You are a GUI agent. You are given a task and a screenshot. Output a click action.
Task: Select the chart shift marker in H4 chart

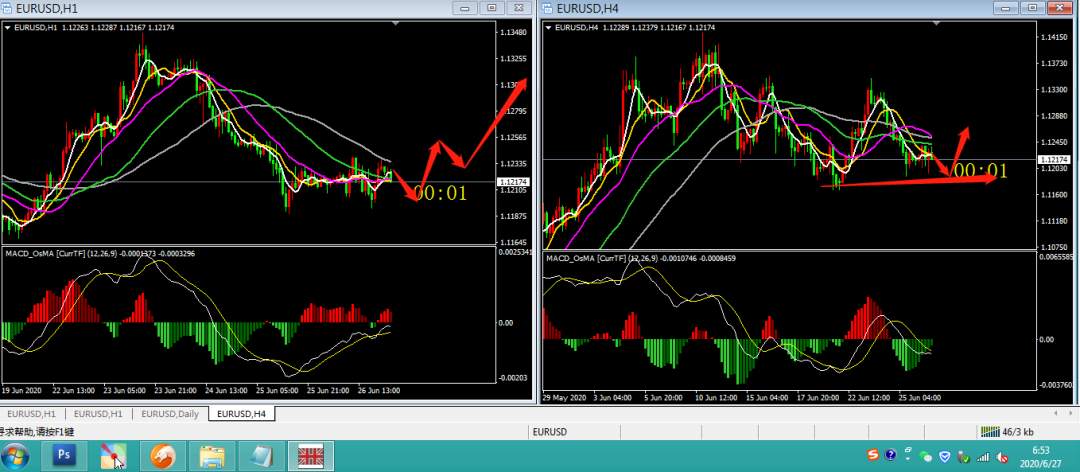click(x=937, y=23)
